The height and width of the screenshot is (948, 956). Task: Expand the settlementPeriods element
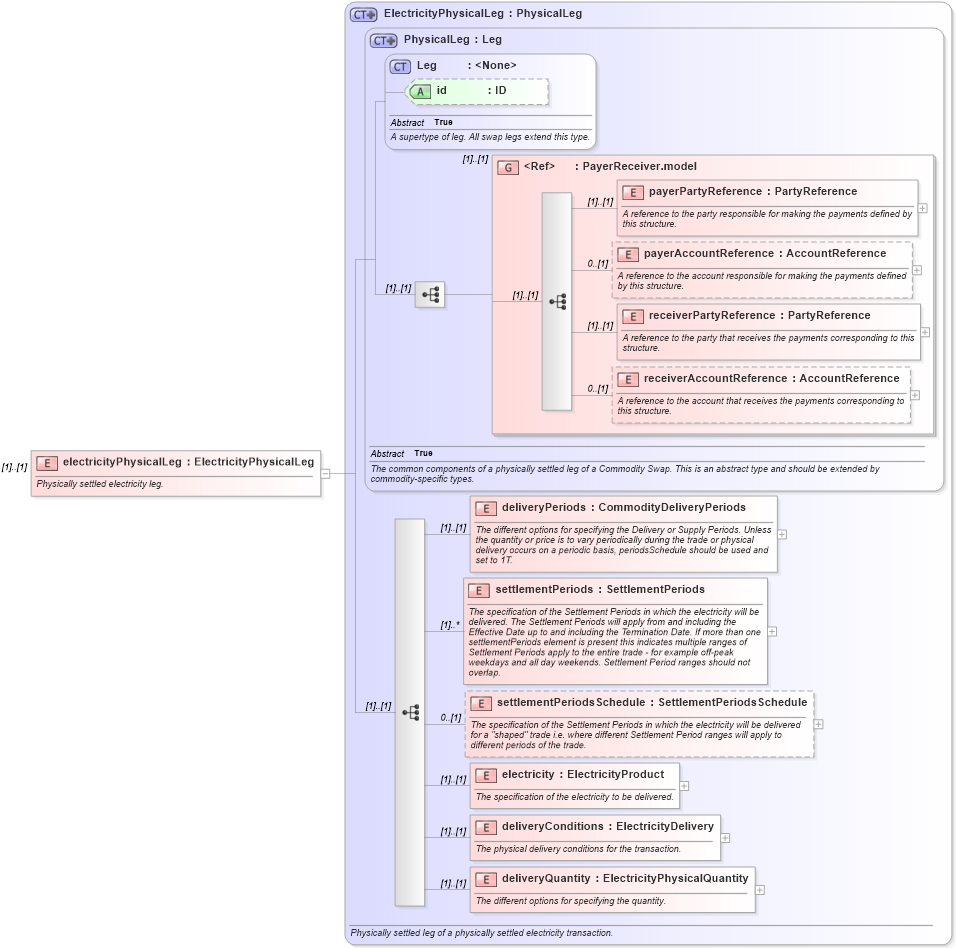pyautogui.click(x=772, y=632)
